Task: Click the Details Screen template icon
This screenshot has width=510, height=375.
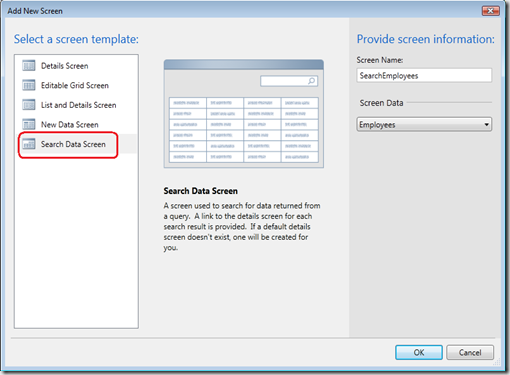Action: click(x=29, y=66)
